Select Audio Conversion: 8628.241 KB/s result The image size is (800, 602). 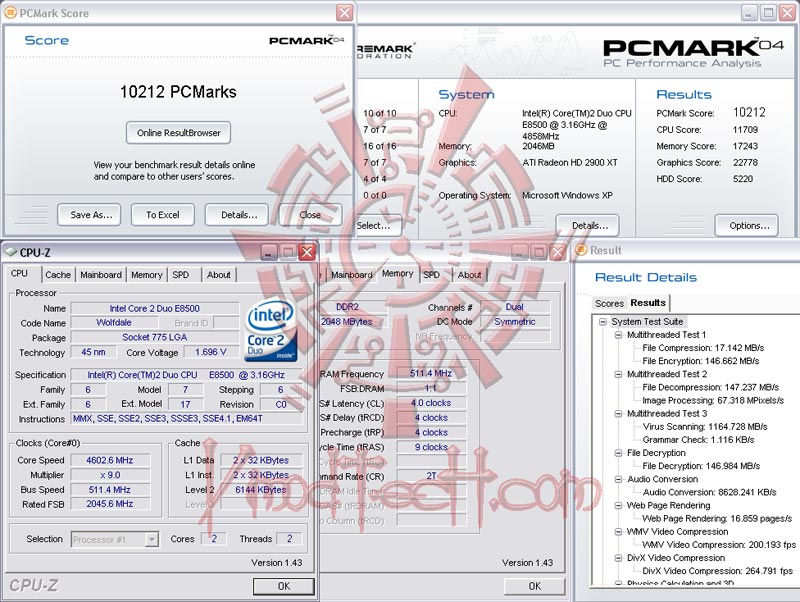coord(709,492)
